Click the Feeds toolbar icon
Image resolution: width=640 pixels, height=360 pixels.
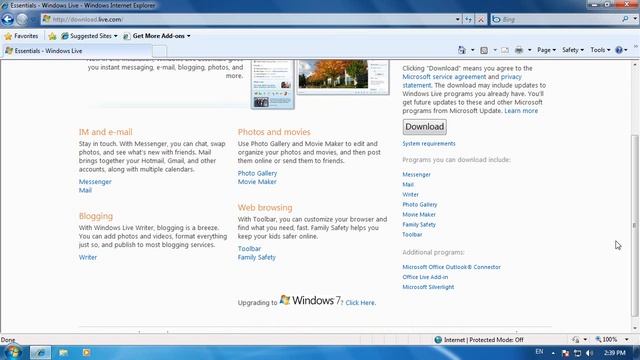pos(484,50)
